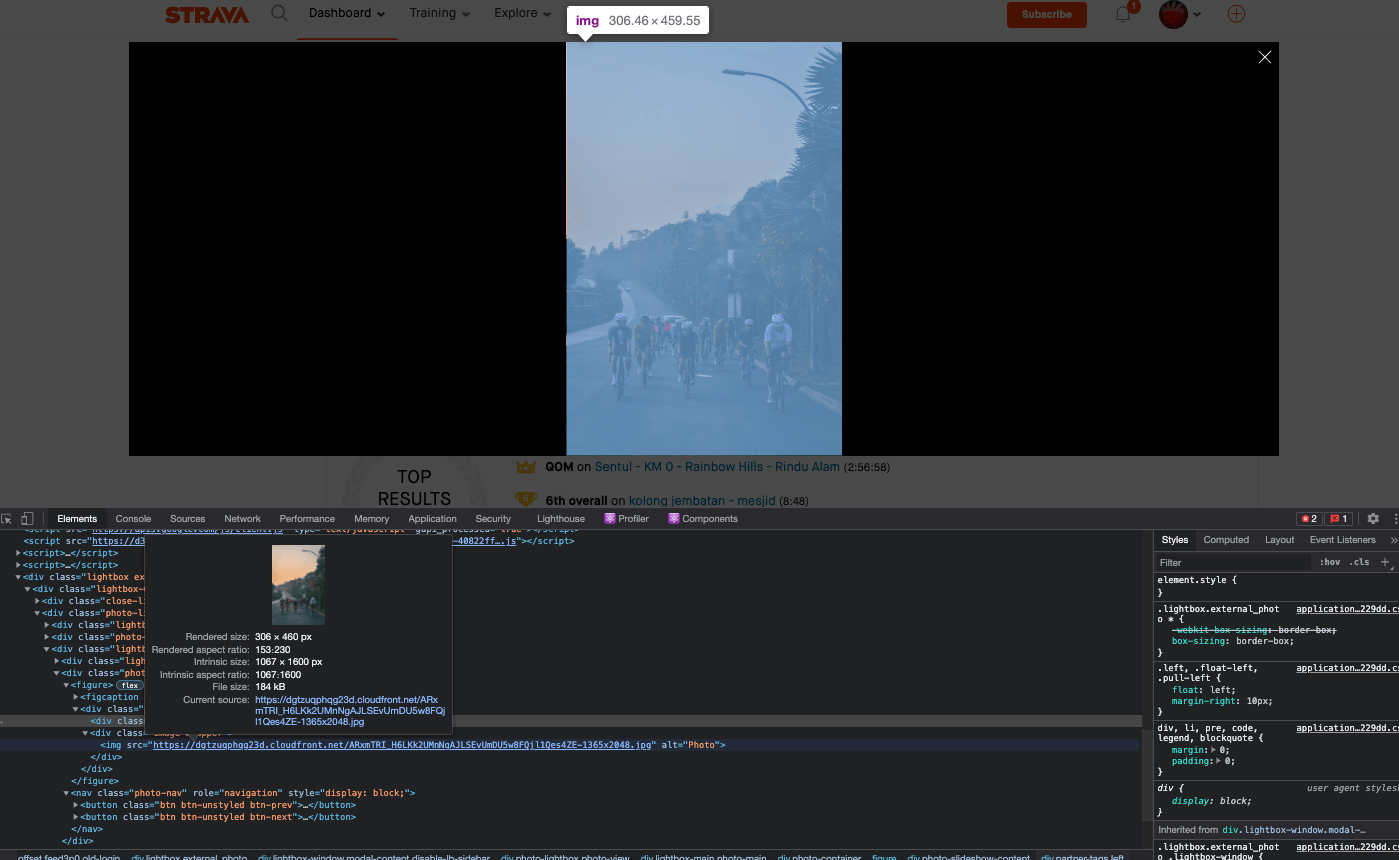The image size is (1399, 860).
Task: Click the QOM crown icon
Action: pyautogui.click(x=526, y=466)
